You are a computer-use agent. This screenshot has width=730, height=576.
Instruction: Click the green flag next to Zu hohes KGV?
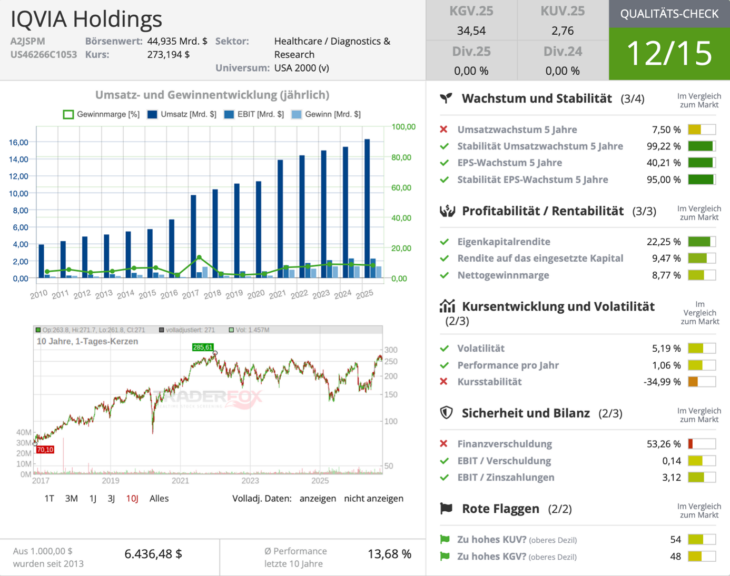(445, 556)
